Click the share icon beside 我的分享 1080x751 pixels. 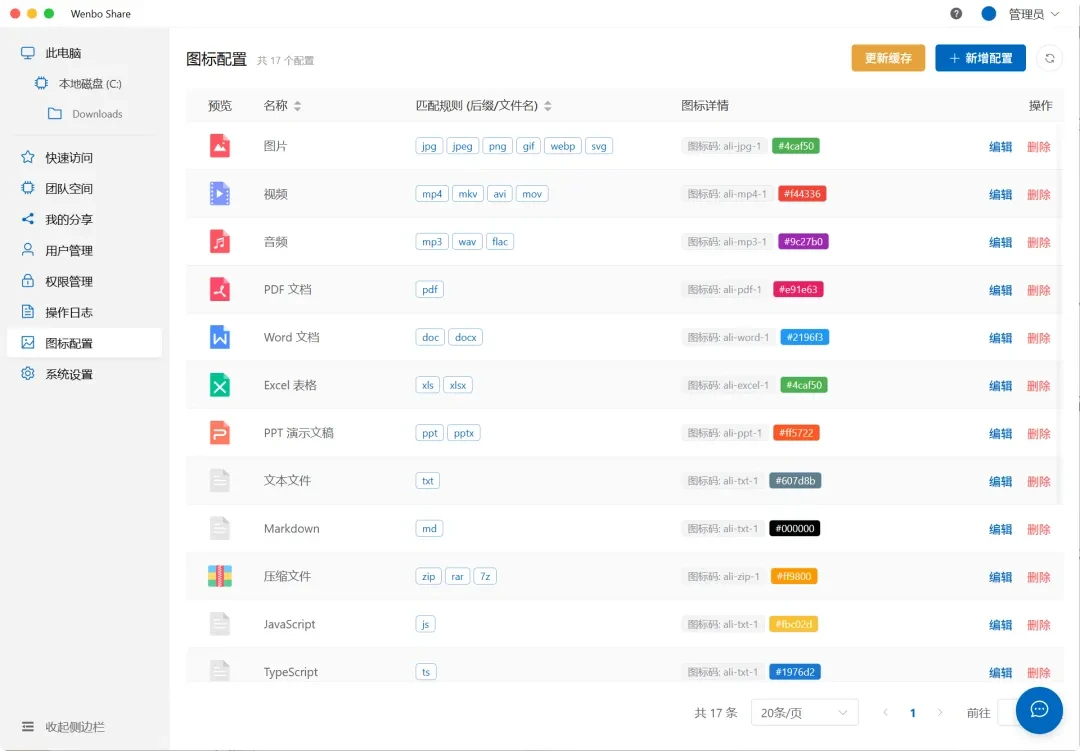(28, 219)
